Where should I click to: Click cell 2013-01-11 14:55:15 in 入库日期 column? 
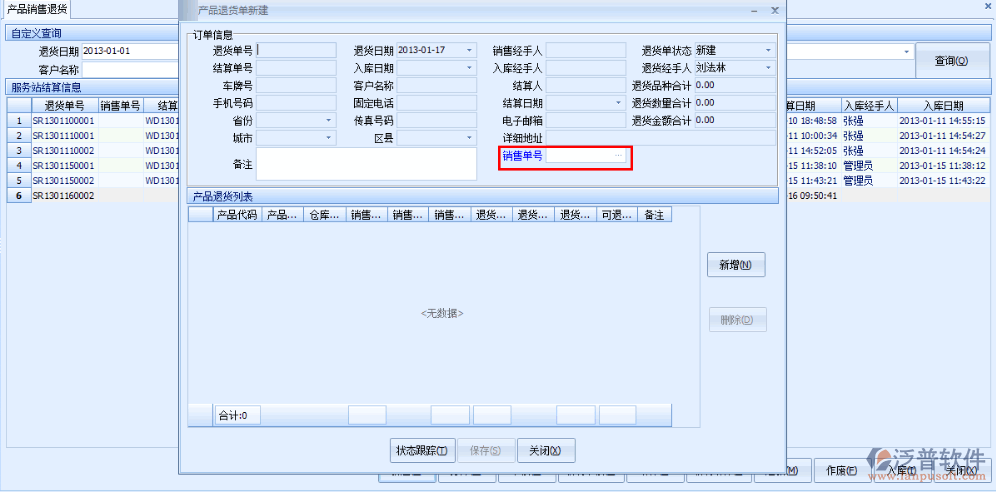[x=943, y=121]
